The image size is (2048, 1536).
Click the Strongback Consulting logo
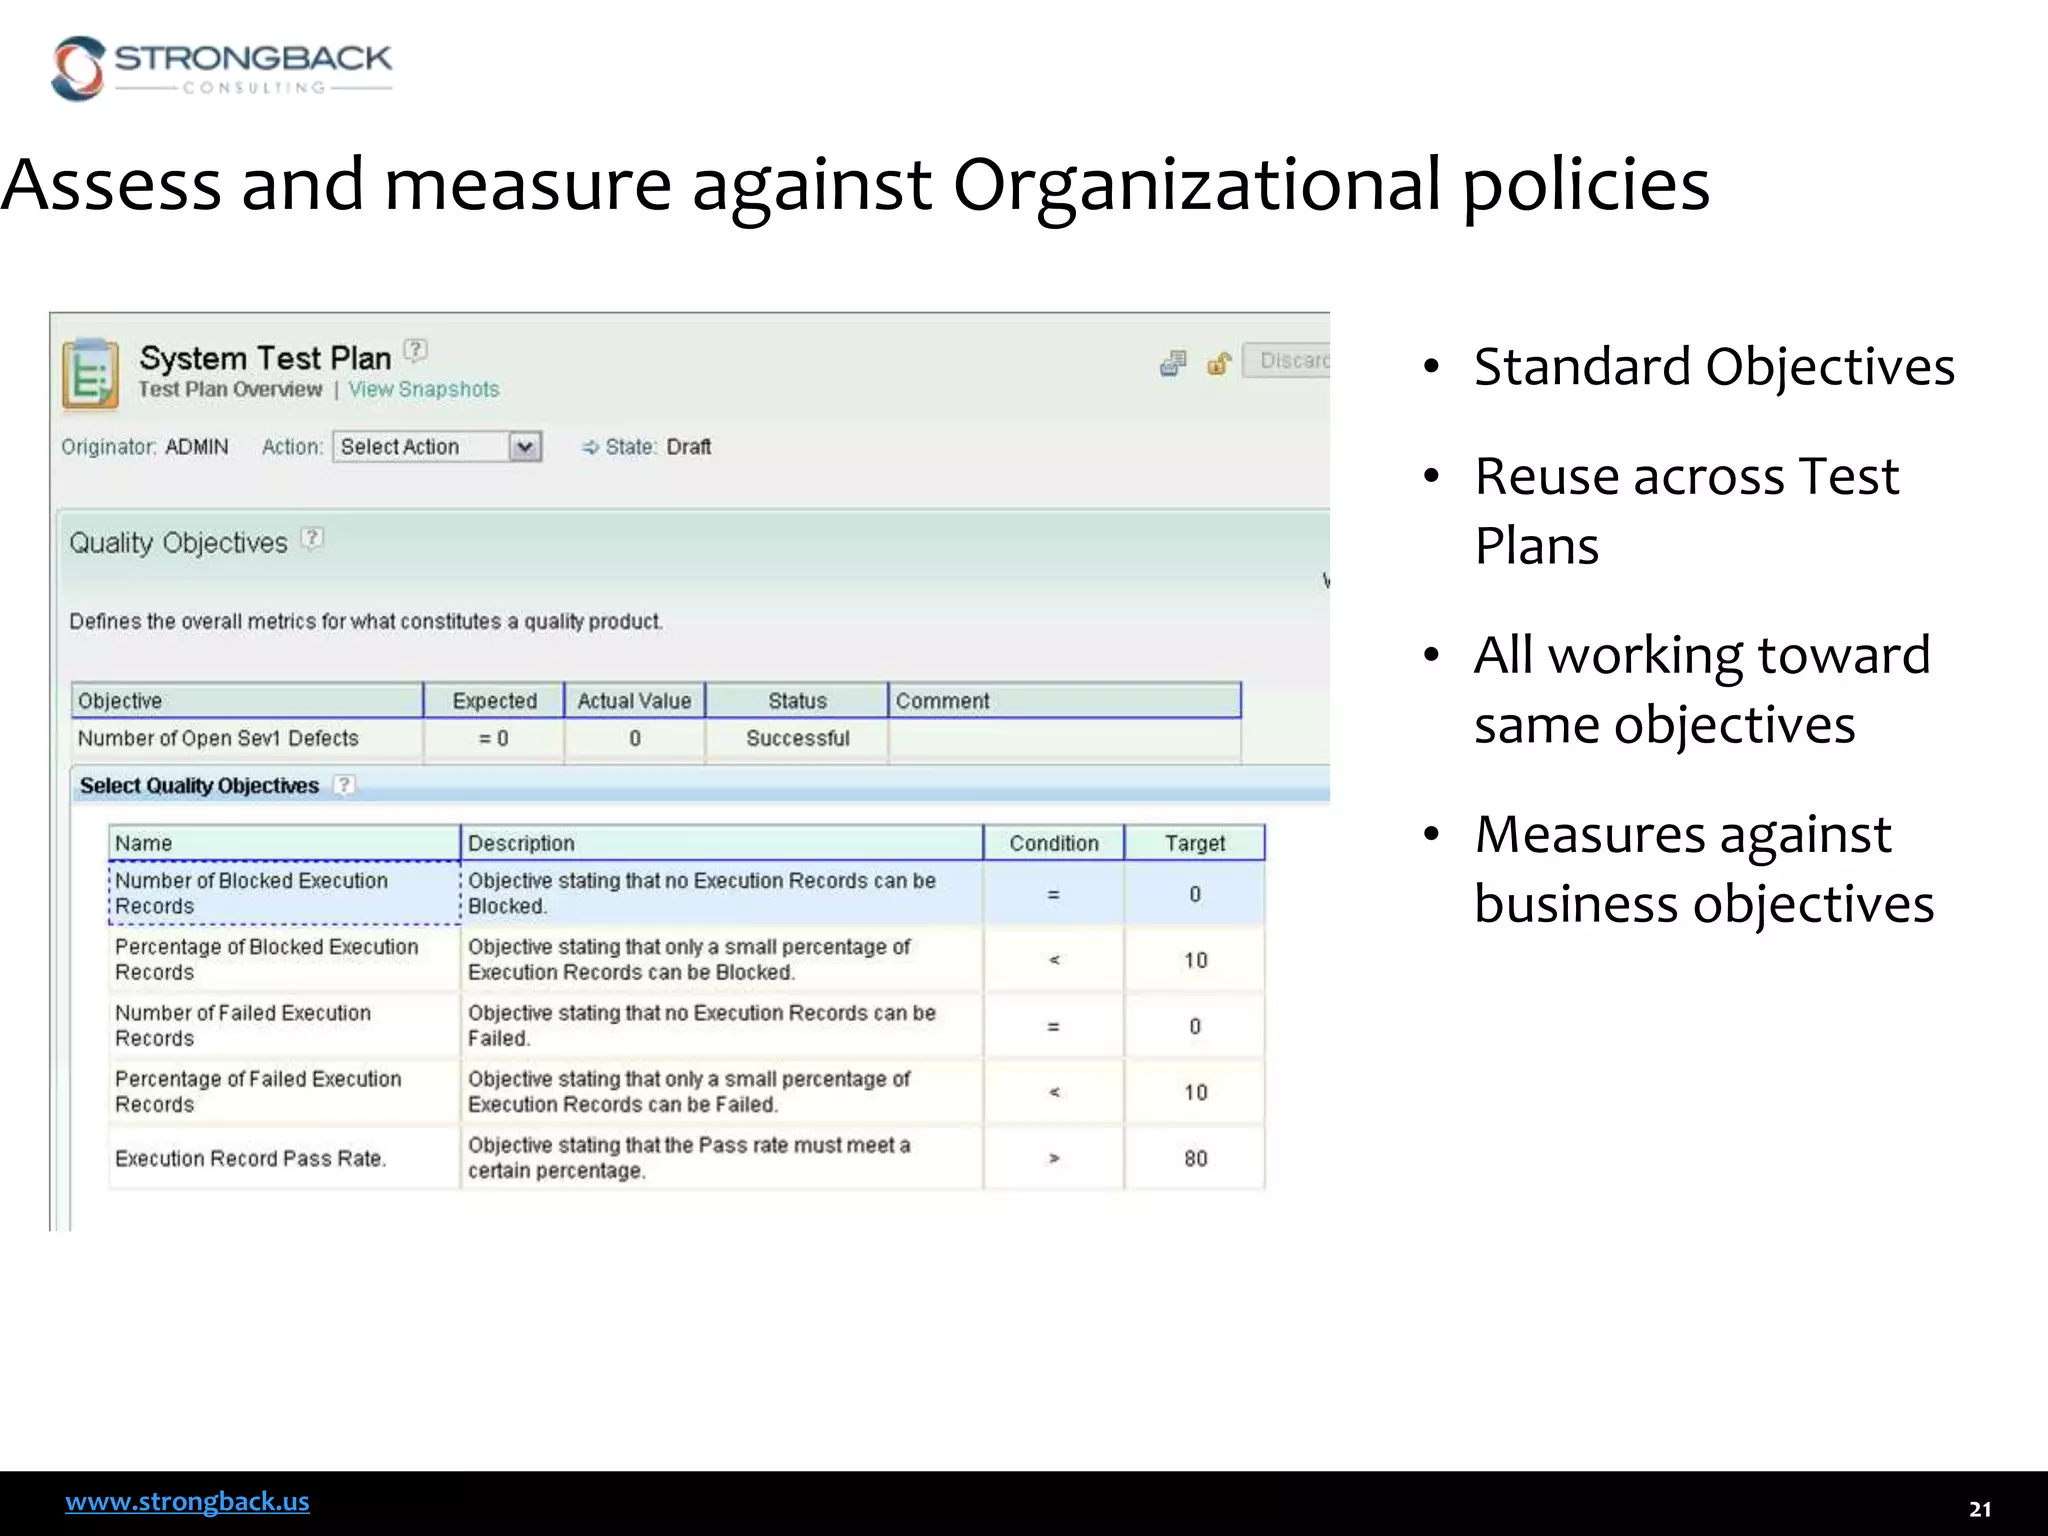tap(222, 68)
